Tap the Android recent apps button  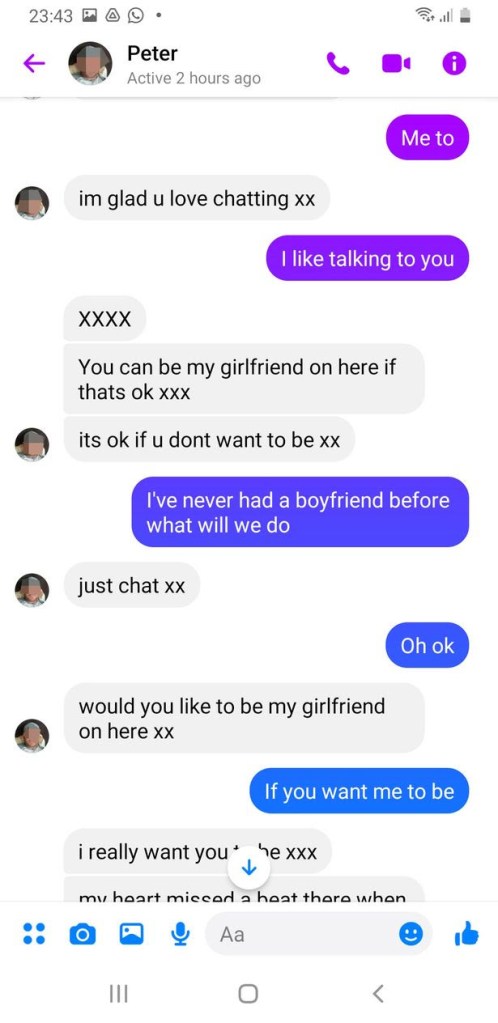[118, 994]
